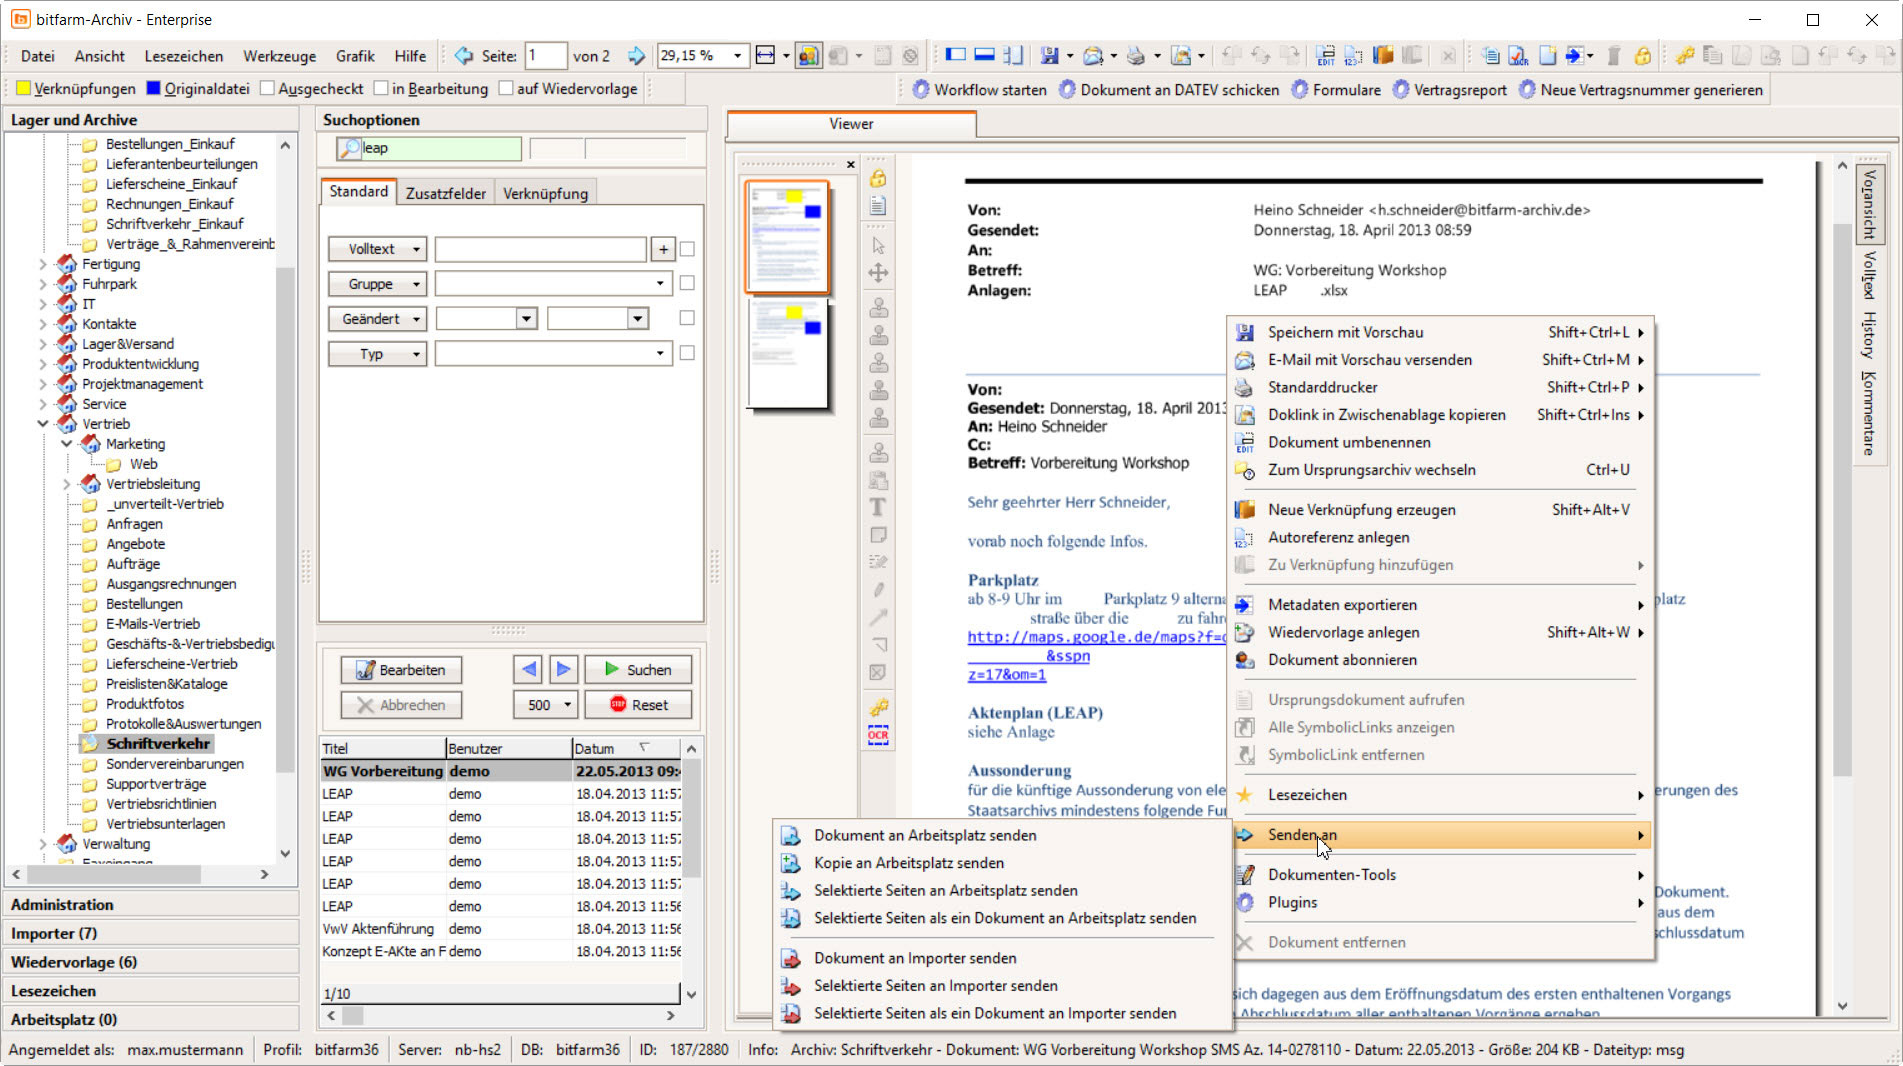This screenshot has width=1903, height=1066.
Task: Click the EDIT rename document toolbar icon
Action: [x=1326, y=56]
